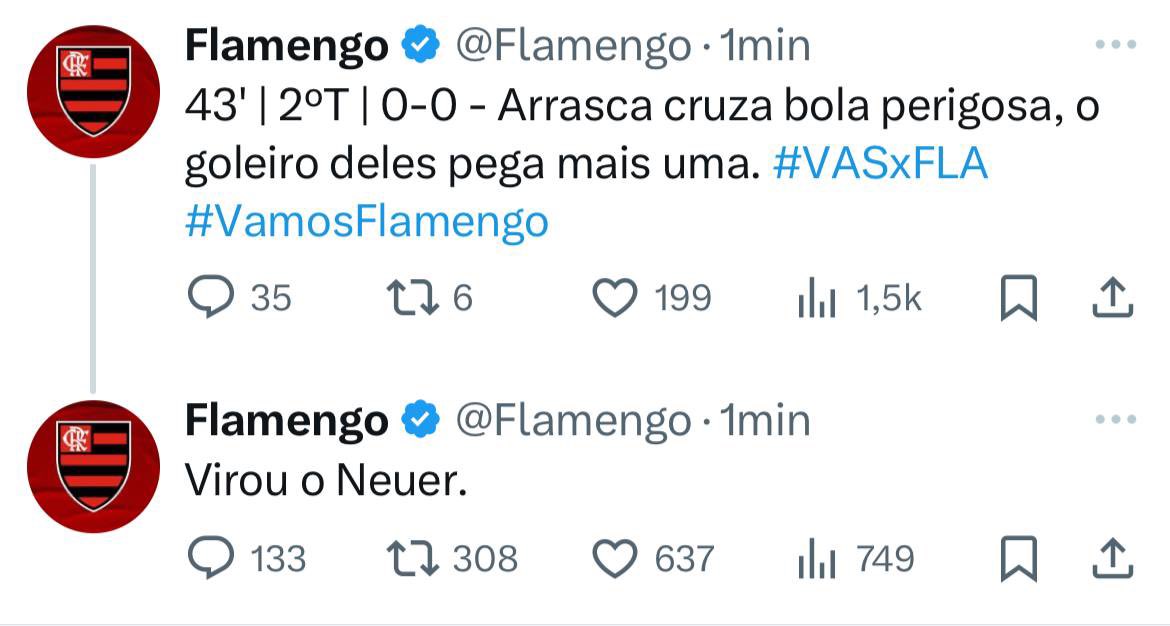This screenshot has height=626, width=1170.
Task: Reply to the Arrasca cross tweet
Action: [209, 298]
